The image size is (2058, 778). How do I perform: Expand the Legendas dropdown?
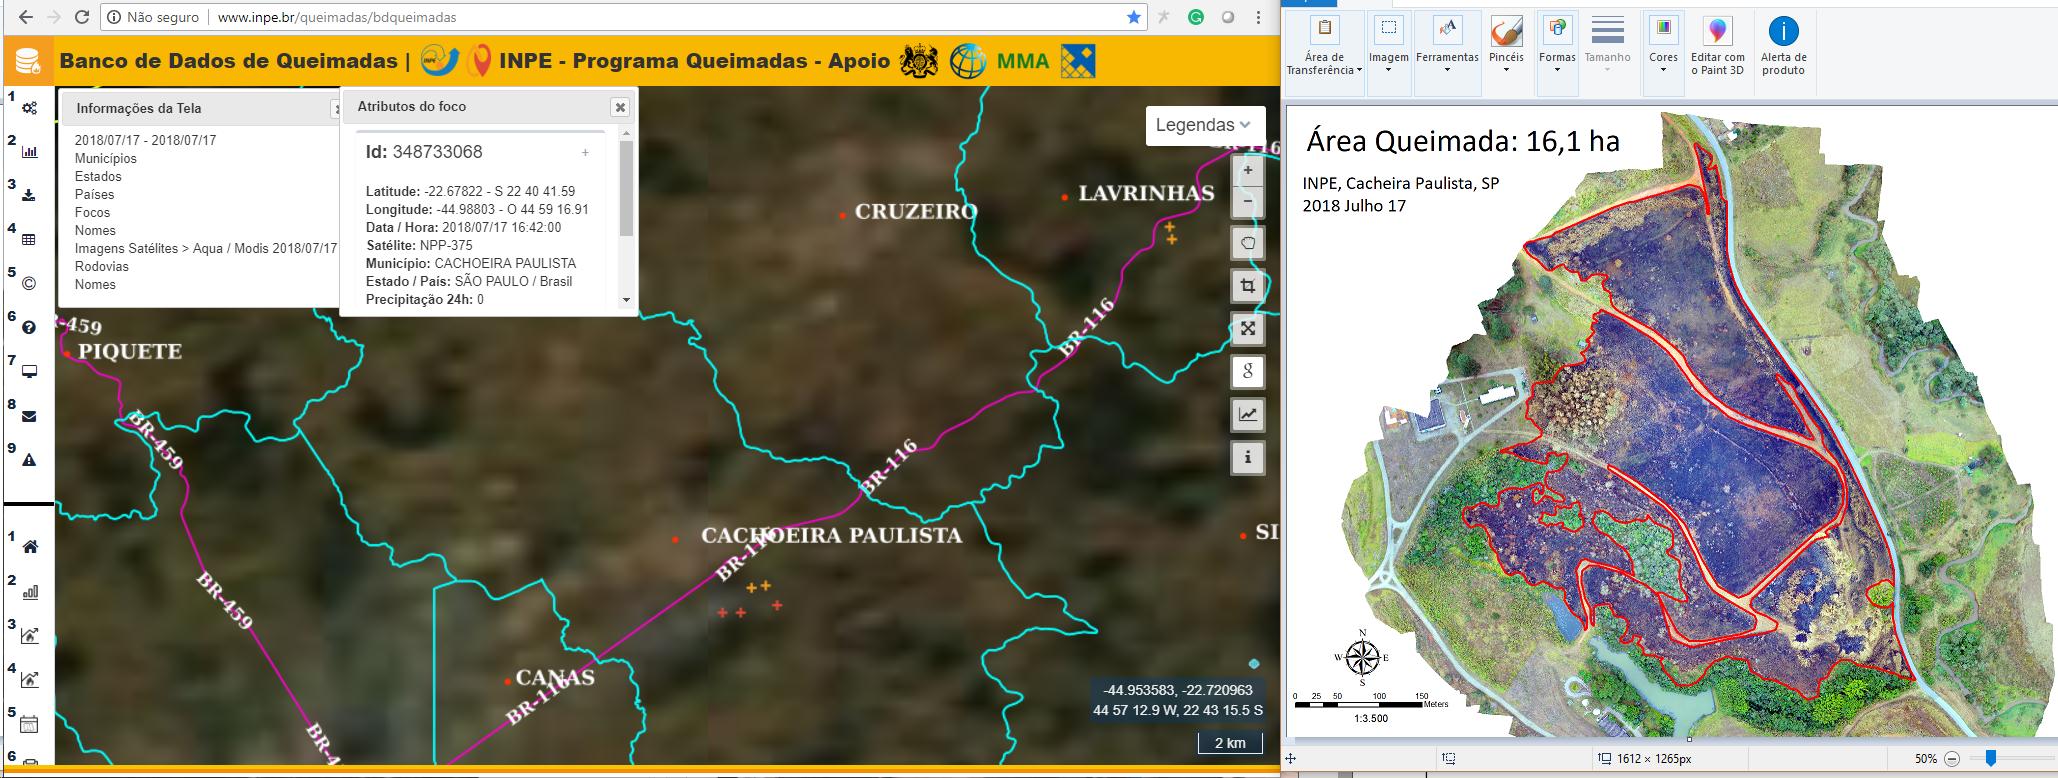pos(1204,125)
